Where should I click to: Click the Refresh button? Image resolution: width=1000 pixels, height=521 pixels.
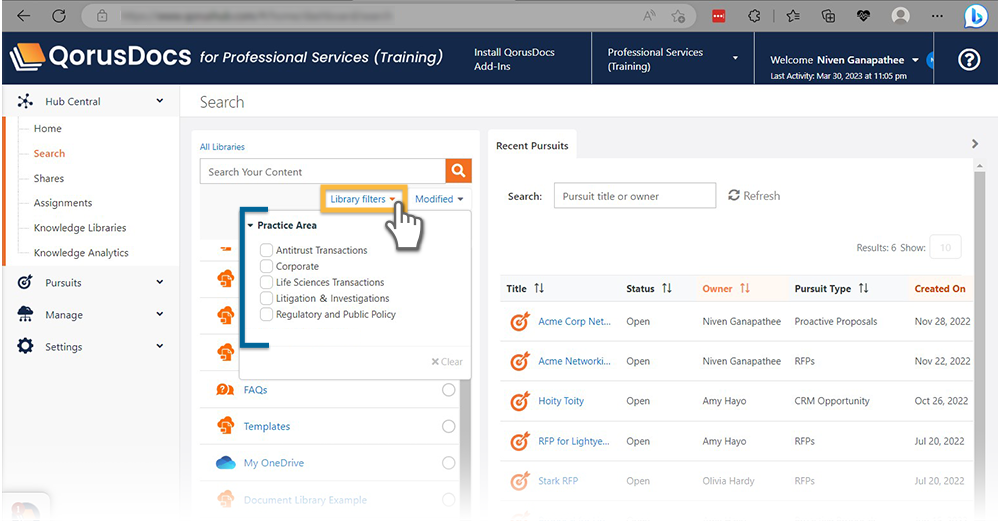tap(754, 196)
